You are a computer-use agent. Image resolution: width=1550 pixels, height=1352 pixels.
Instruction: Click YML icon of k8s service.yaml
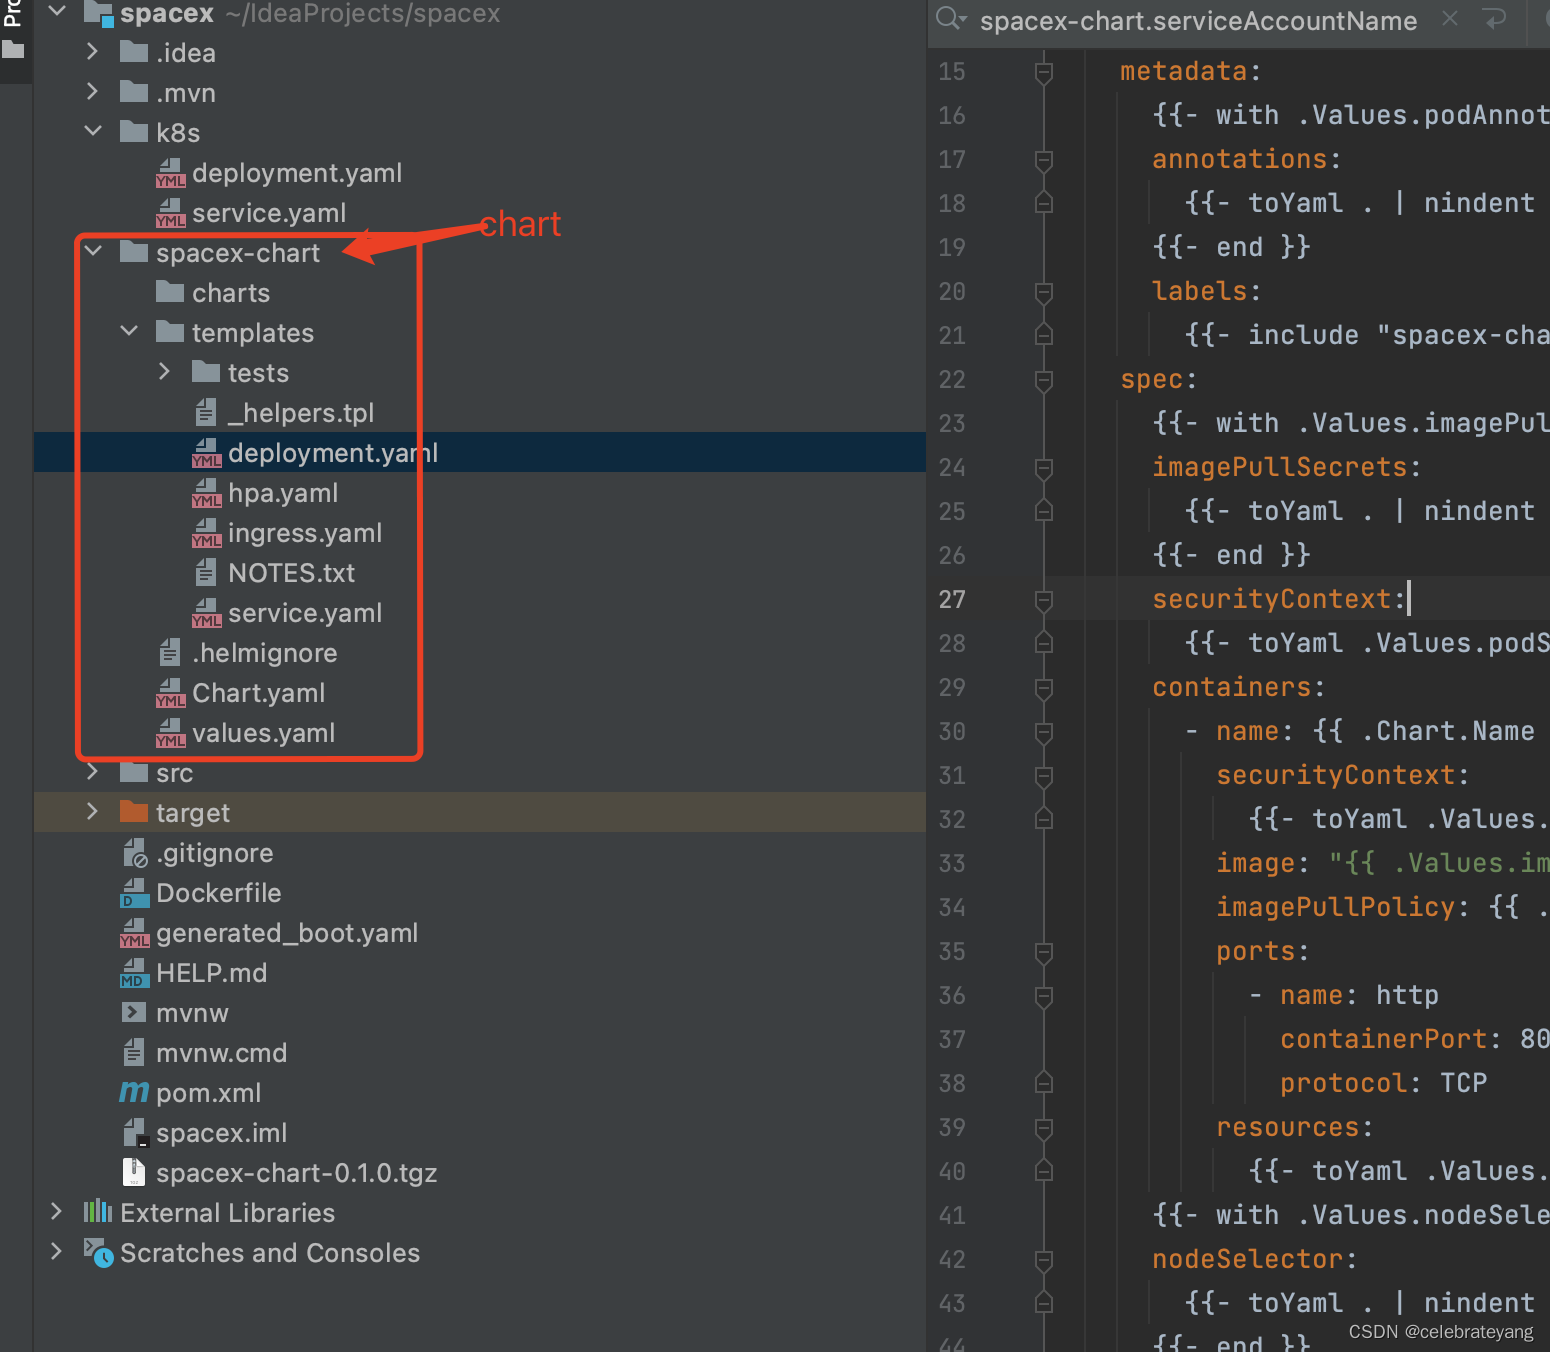click(x=170, y=213)
